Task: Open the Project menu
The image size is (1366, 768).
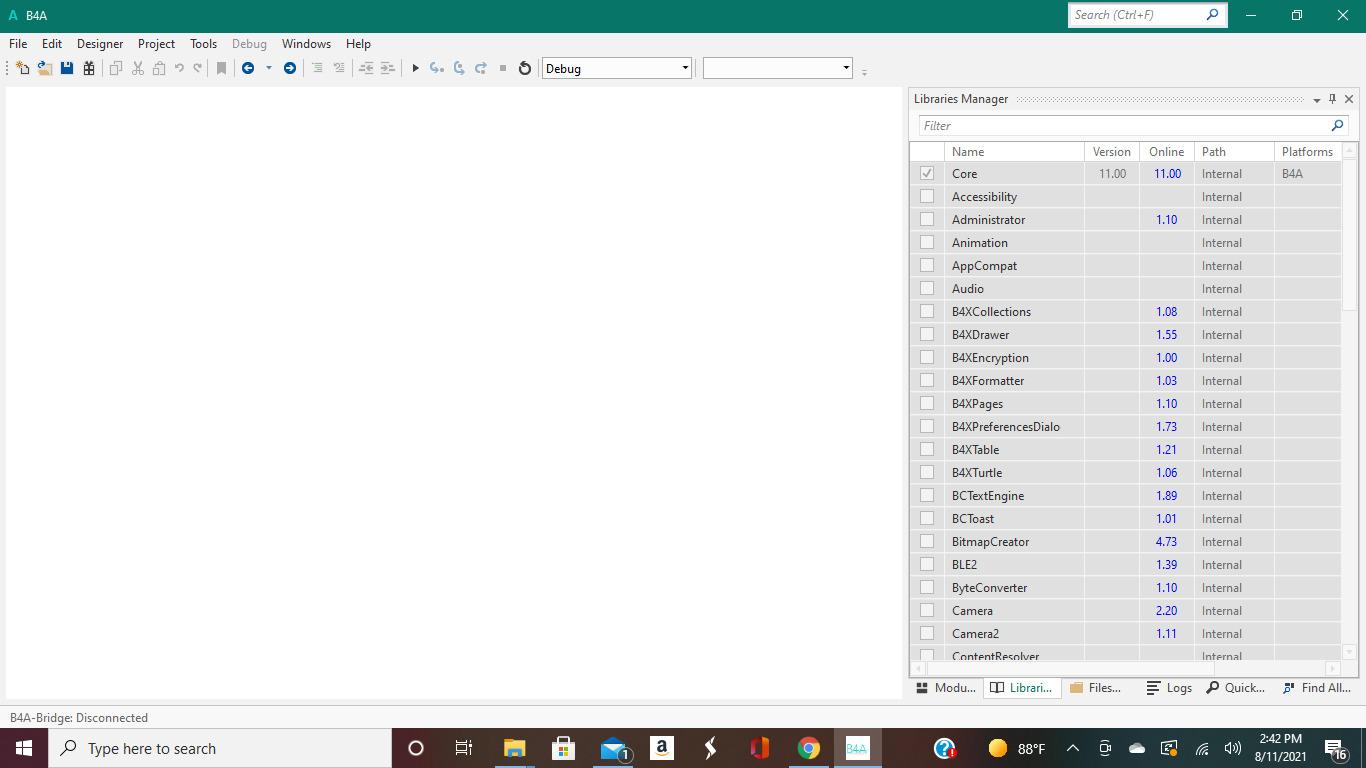Action: pyautogui.click(x=156, y=44)
